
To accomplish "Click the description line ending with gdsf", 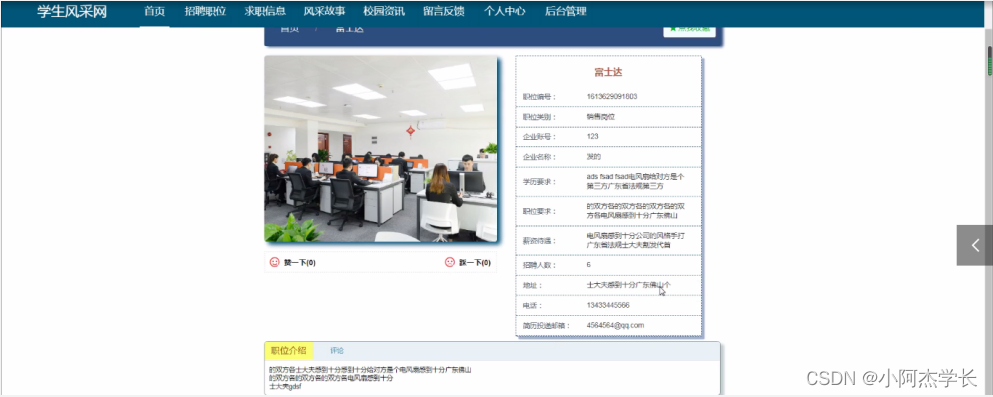I will point(285,386).
